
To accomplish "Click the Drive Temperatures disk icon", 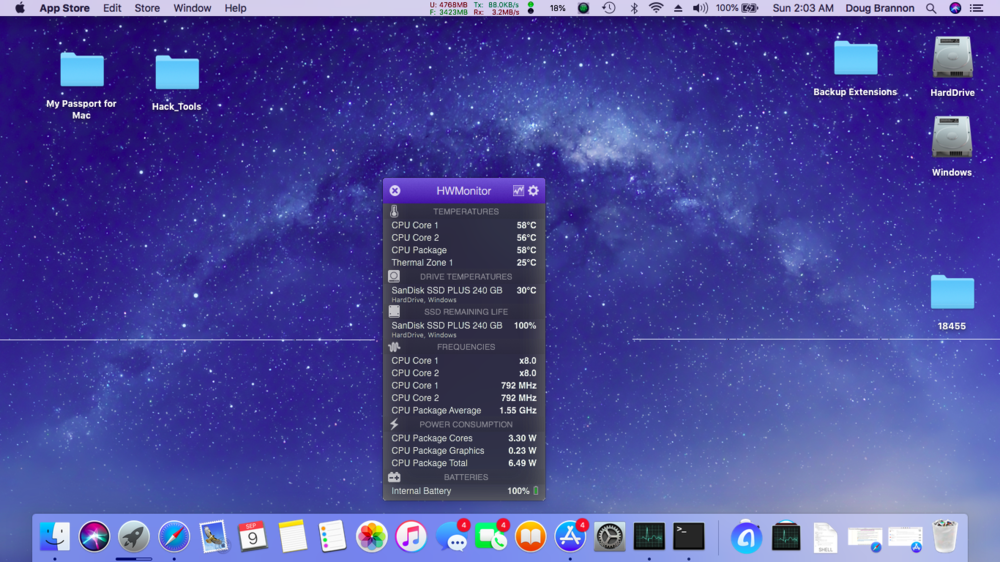I will point(394,277).
